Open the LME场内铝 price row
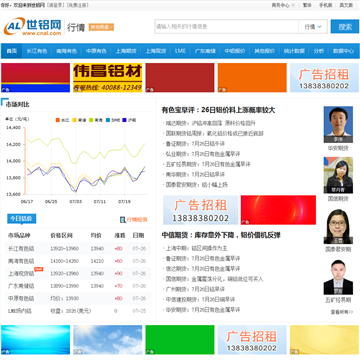The image size is (360, 360). click(78, 311)
